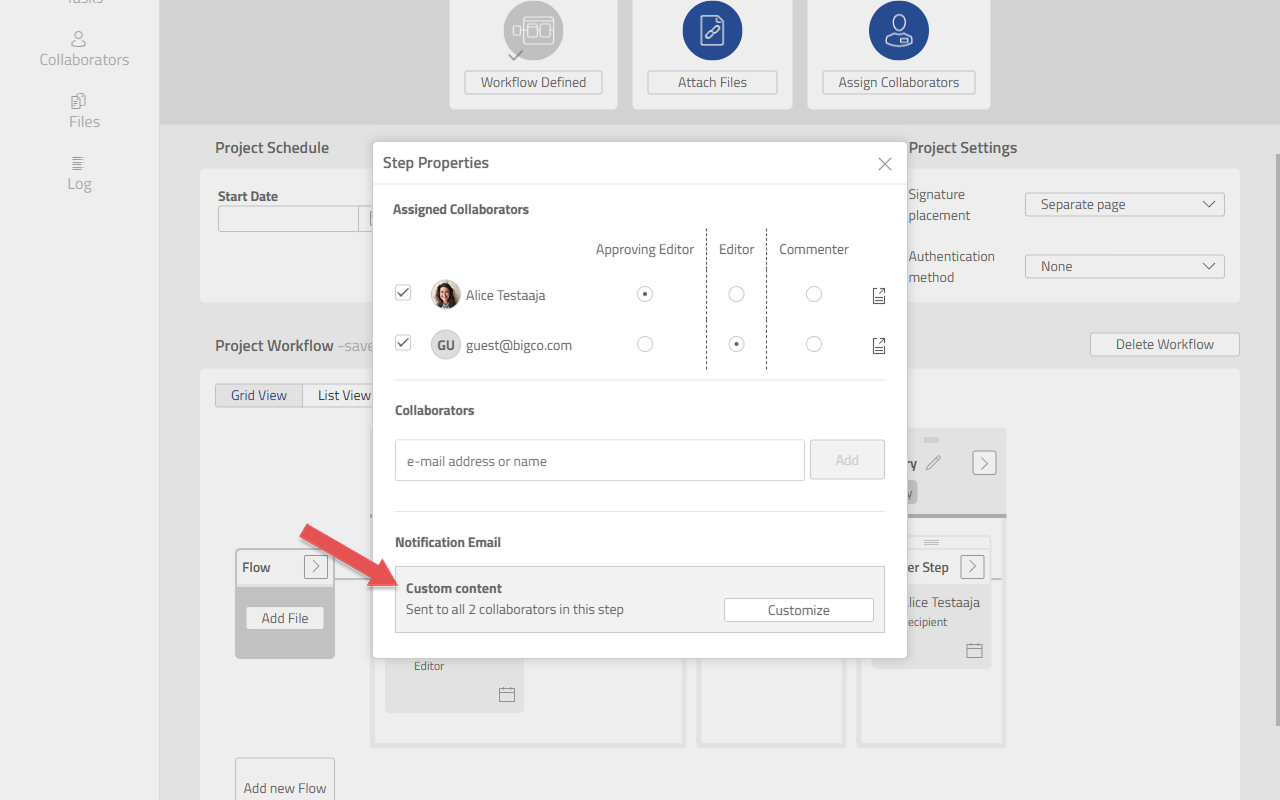Screen dimensions: 1280x800
Task: Click the Delete Workflow button
Action: click(1165, 344)
